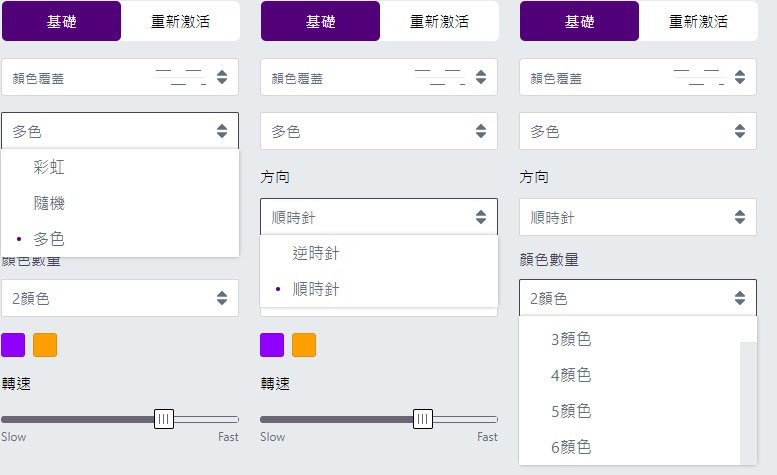Switch to 重新激活 tab in right panel
777x475 pixels.
coord(698,21)
